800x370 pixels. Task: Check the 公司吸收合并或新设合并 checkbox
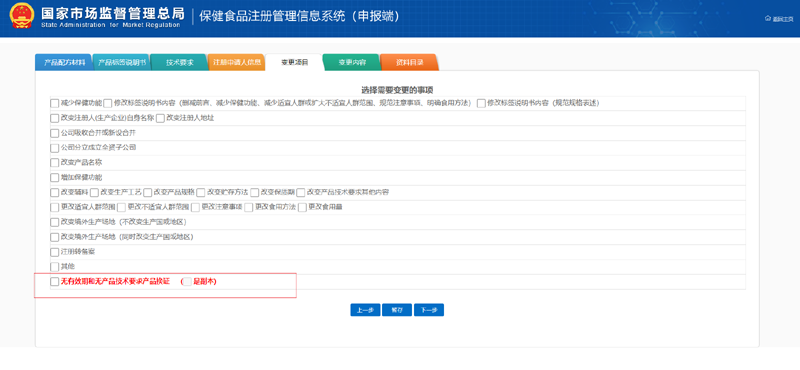coord(55,133)
